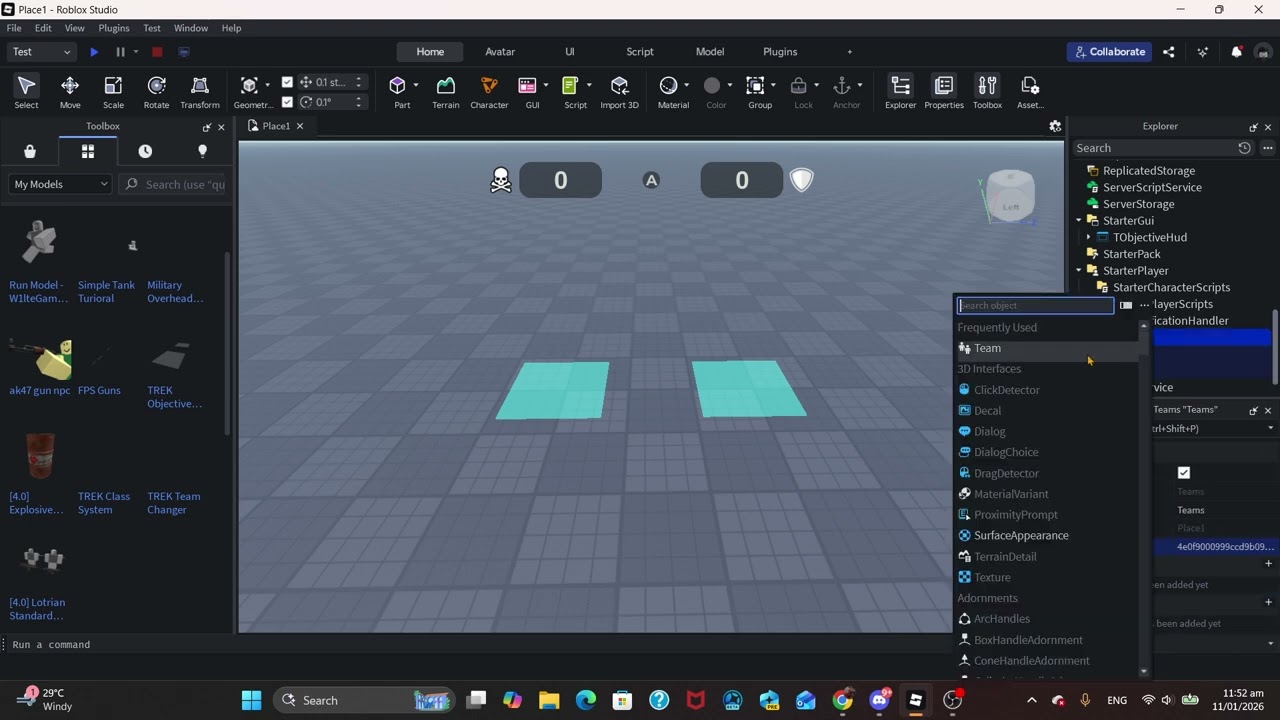
Task: Collapse the StarterGui tree node
Action: pyautogui.click(x=1079, y=221)
